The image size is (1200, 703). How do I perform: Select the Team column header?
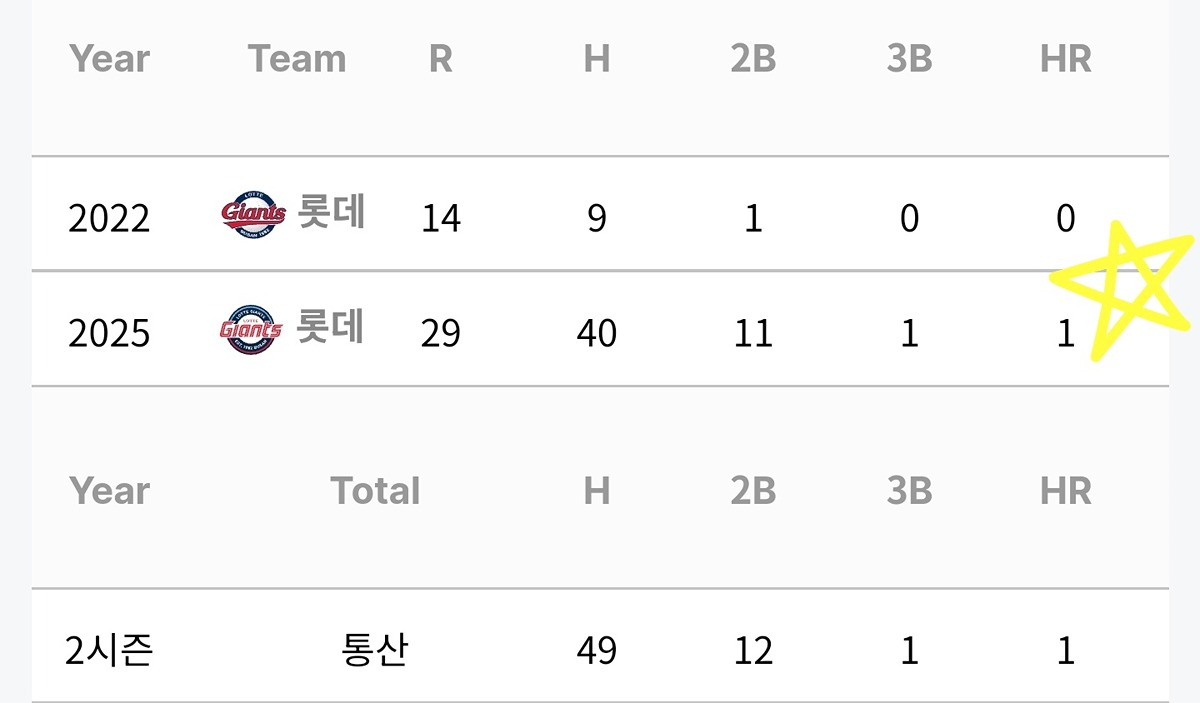pyautogui.click(x=297, y=59)
